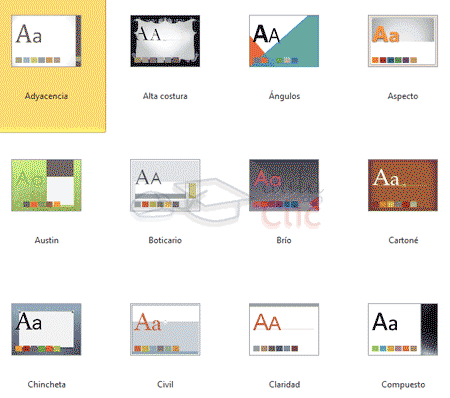Screen dimensions: 450x398
Task: Apply the Ángulos theme thumbnail
Action: coord(284,41)
